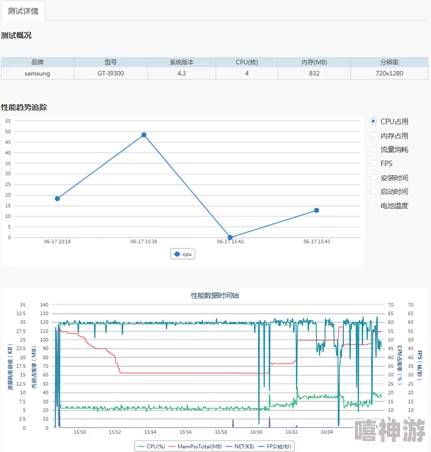Select the 启动时间 radio button
The height and width of the screenshot is (452, 431).
(x=373, y=192)
